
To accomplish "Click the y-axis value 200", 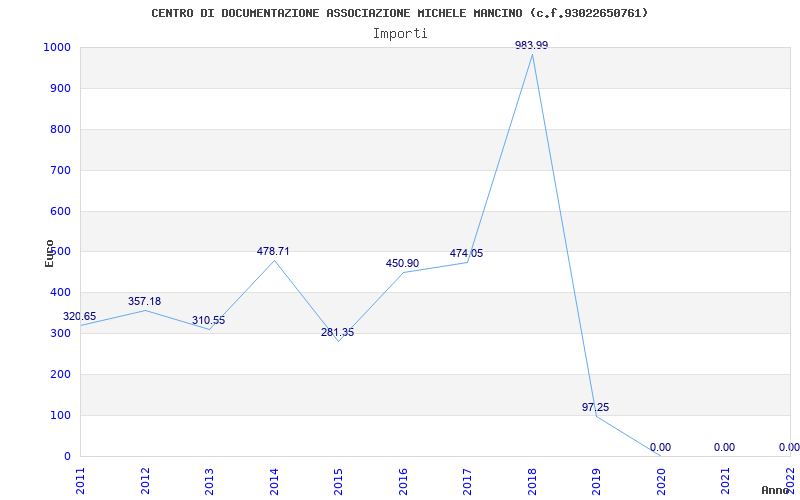I will tap(60, 374).
